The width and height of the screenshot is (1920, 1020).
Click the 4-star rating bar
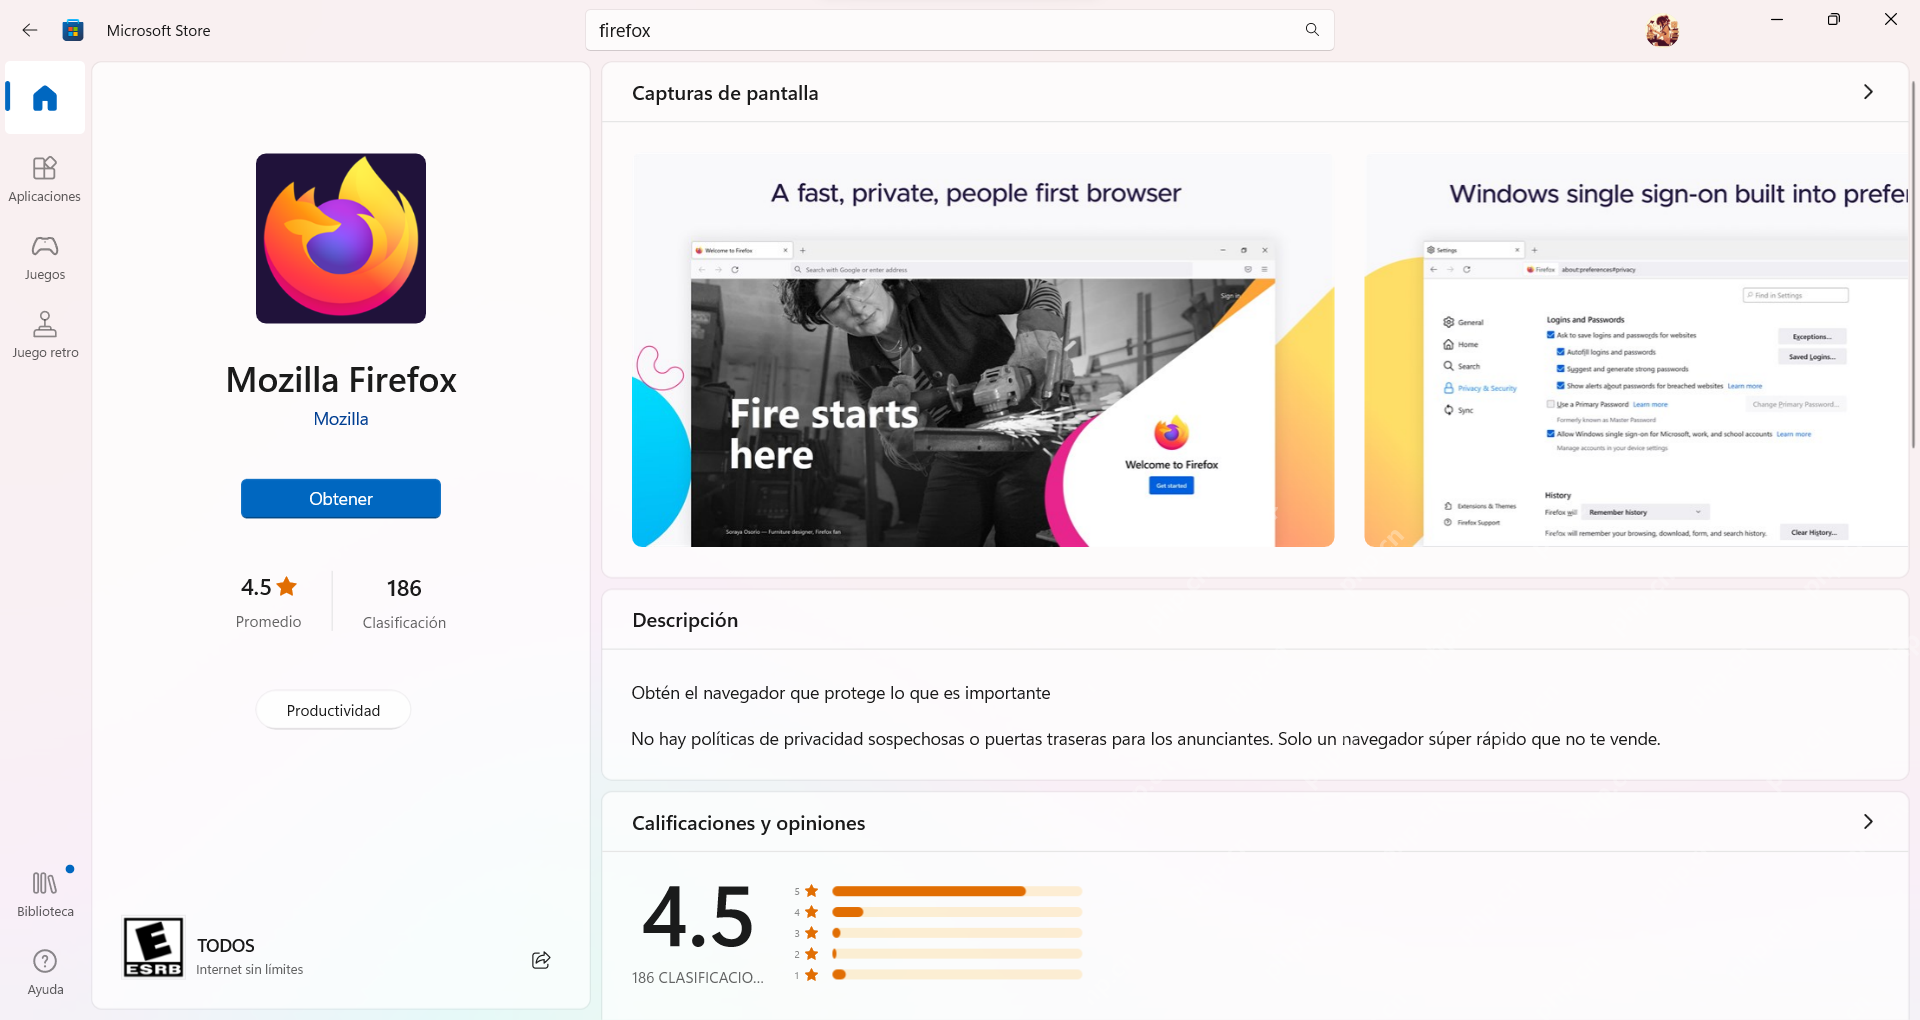pos(957,912)
